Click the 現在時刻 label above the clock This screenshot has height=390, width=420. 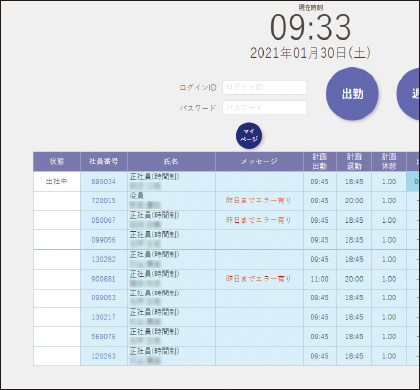(311, 7)
